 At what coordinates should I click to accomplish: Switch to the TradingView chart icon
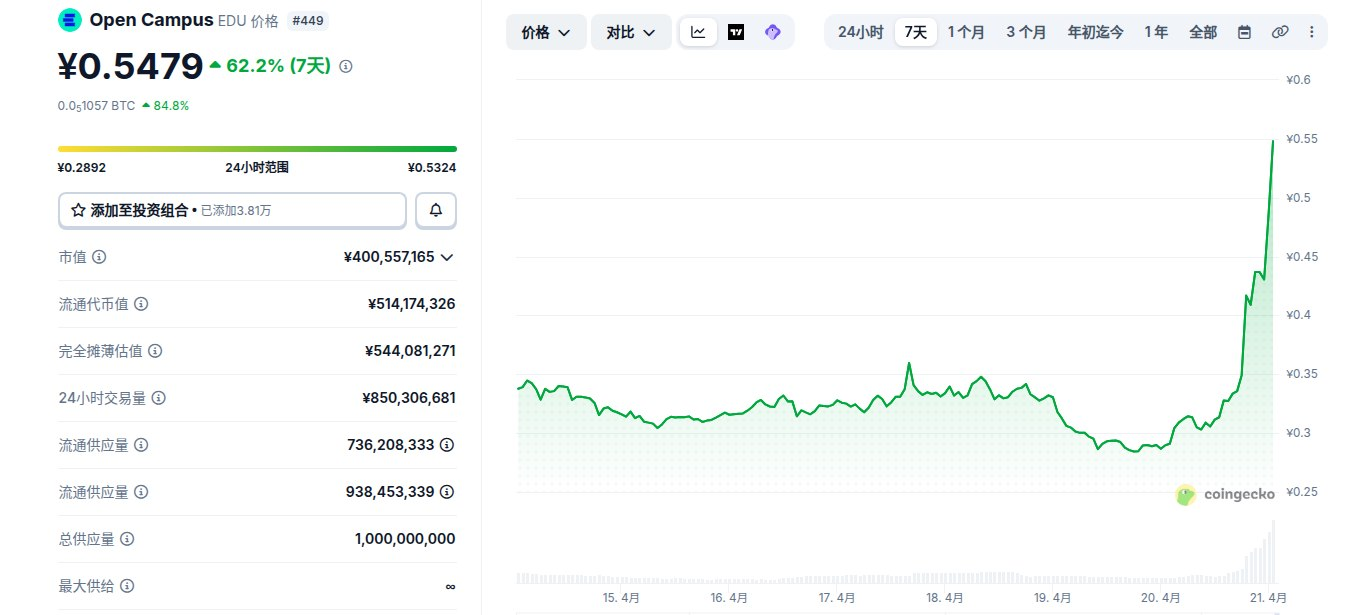click(x=736, y=32)
